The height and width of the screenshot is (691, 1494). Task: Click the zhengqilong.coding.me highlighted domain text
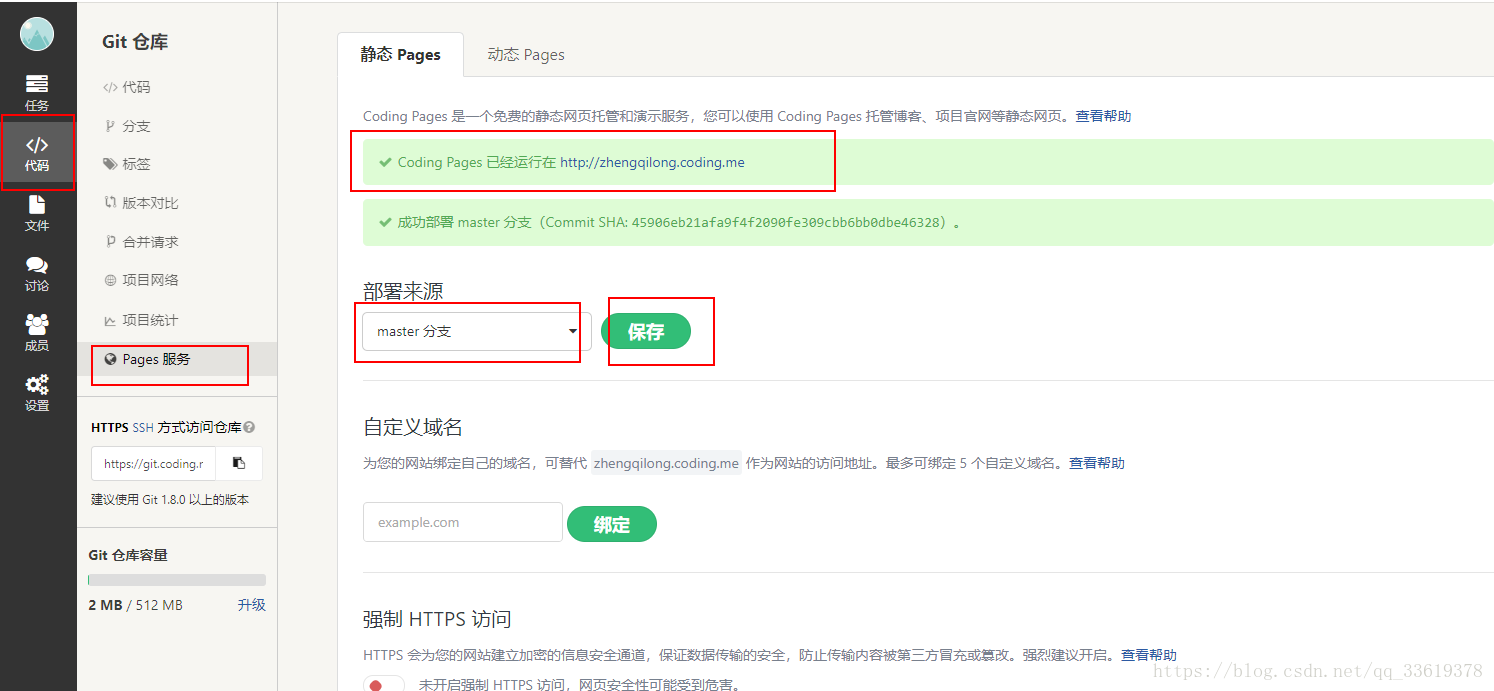[666, 463]
